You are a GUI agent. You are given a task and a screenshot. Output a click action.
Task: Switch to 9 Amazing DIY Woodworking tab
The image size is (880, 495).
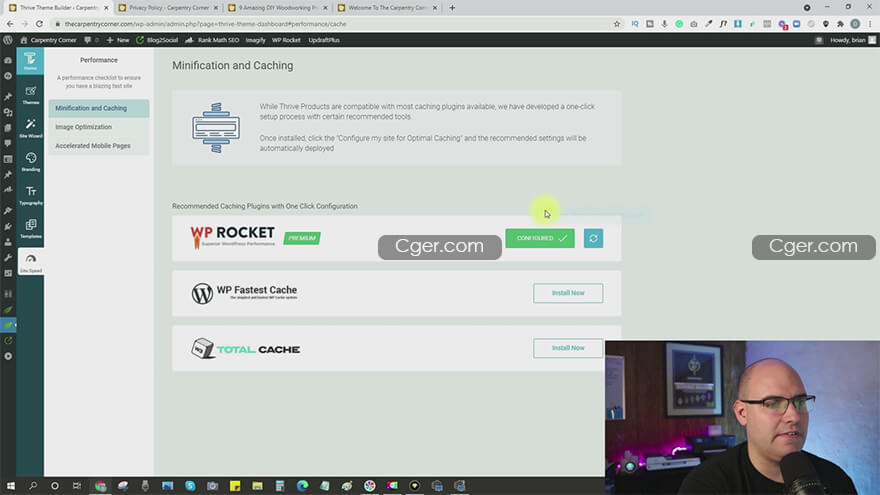[278, 8]
